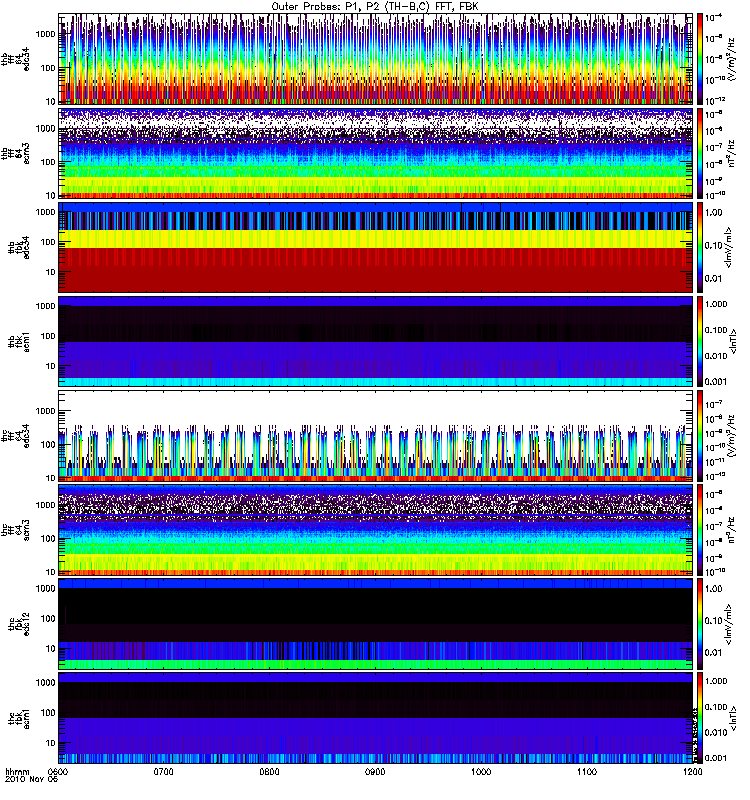
Task: Click the 'thc fff 64 scm3' y-axis title
Action: tap(16, 530)
